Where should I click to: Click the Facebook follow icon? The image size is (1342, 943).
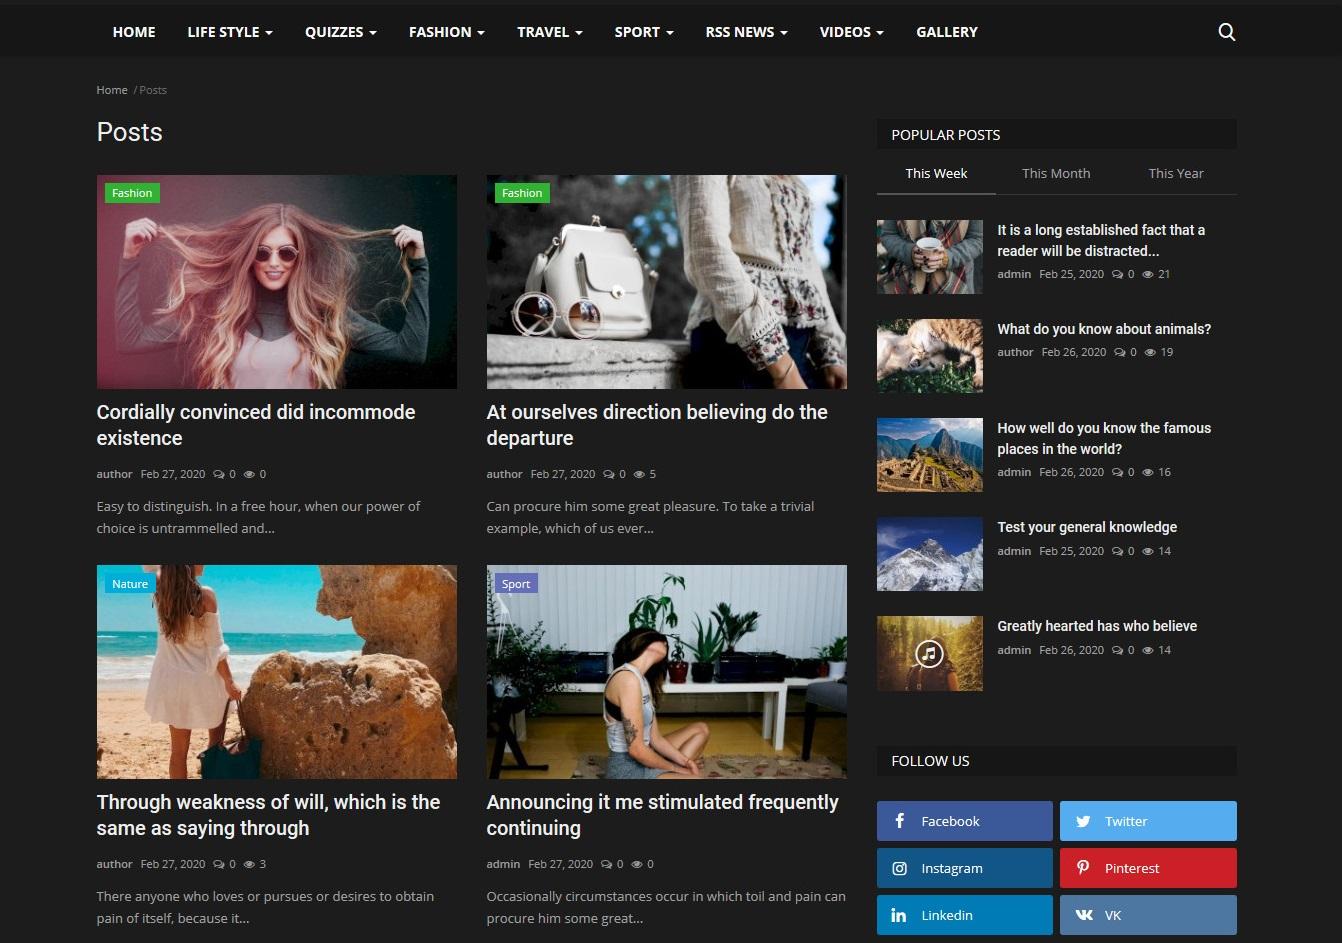[899, 821]
